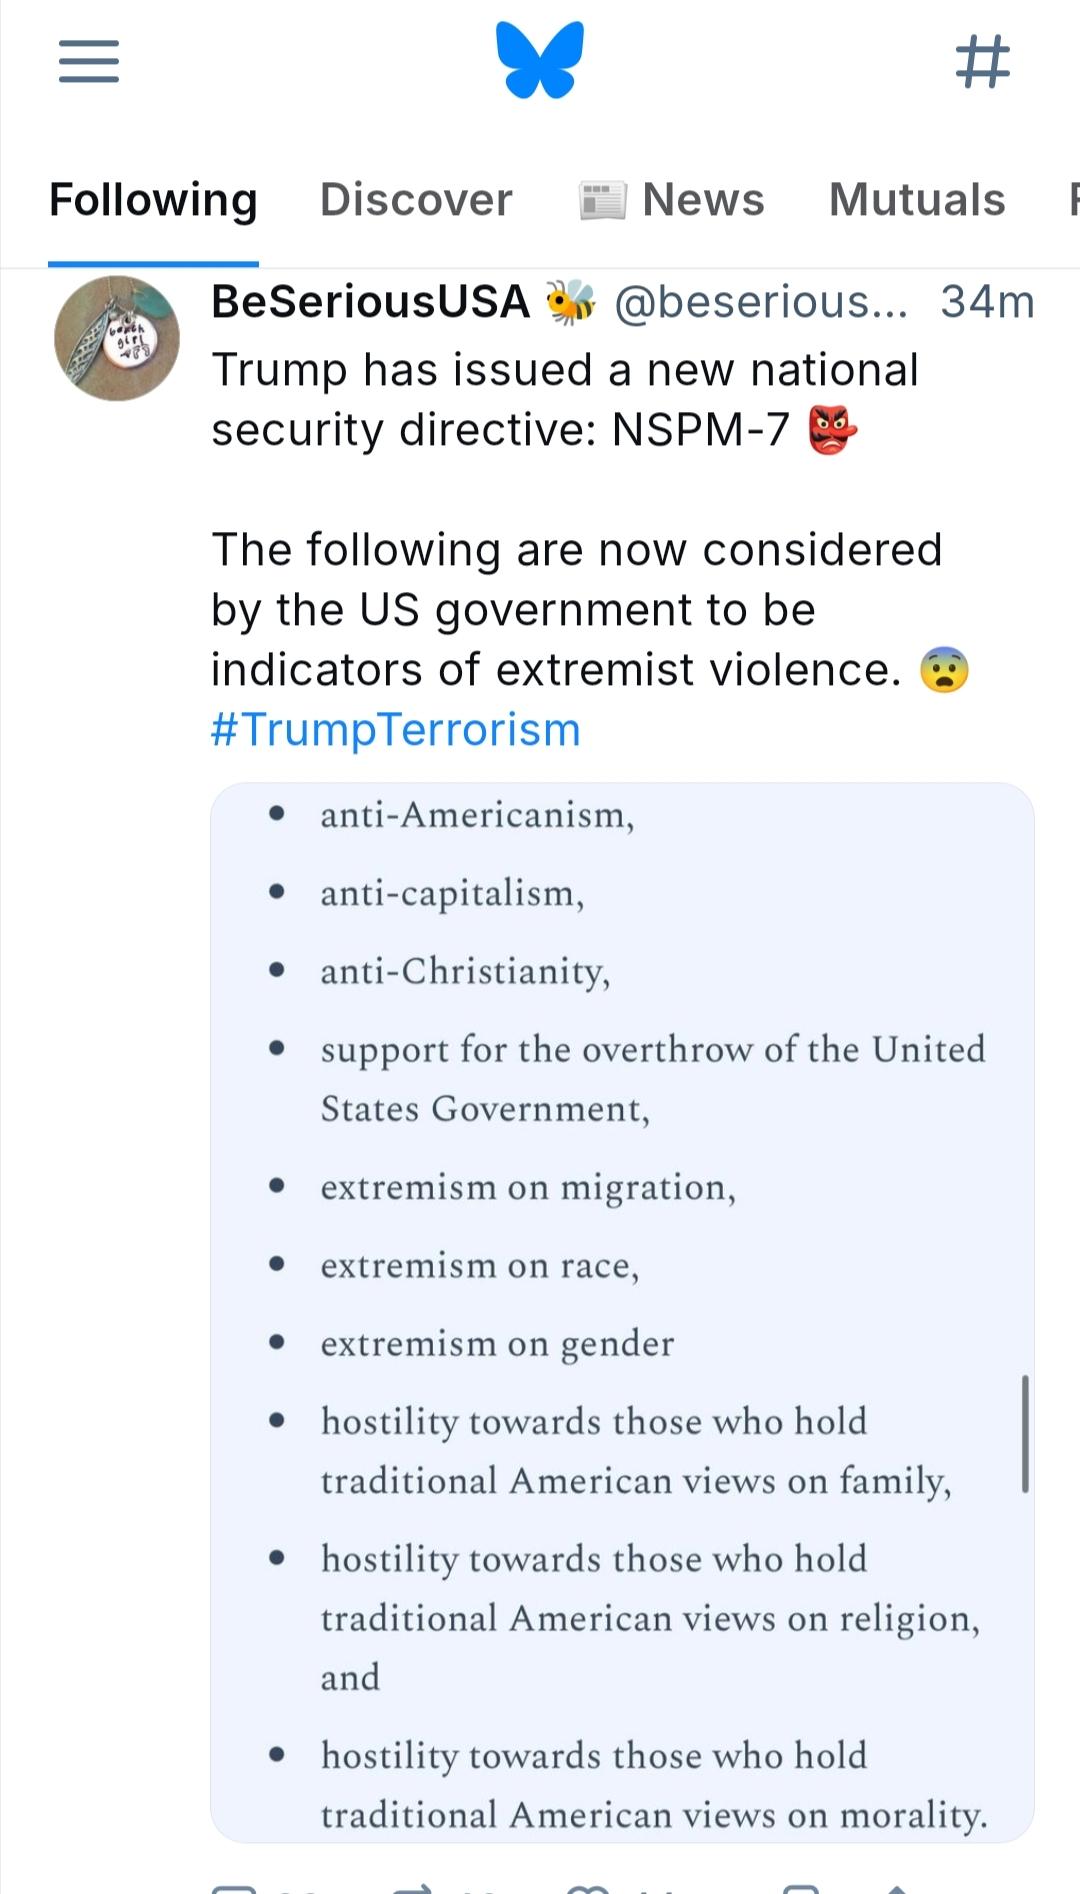Bookmark the BeSeriousUSA post
Screen dimensions: 1080x1894
[800, 1888]
